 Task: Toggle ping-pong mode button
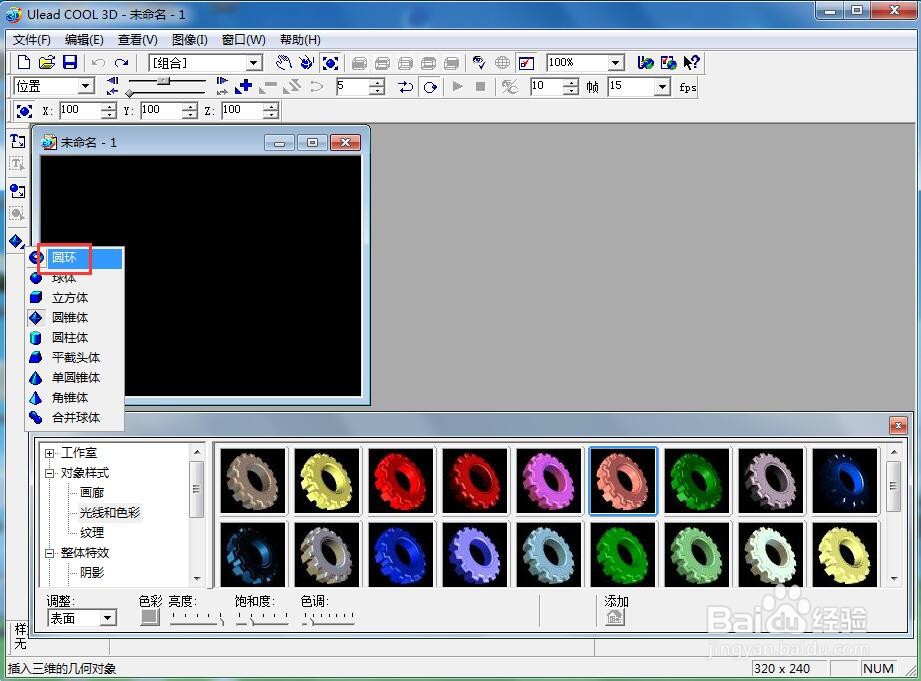coord(405,87)
